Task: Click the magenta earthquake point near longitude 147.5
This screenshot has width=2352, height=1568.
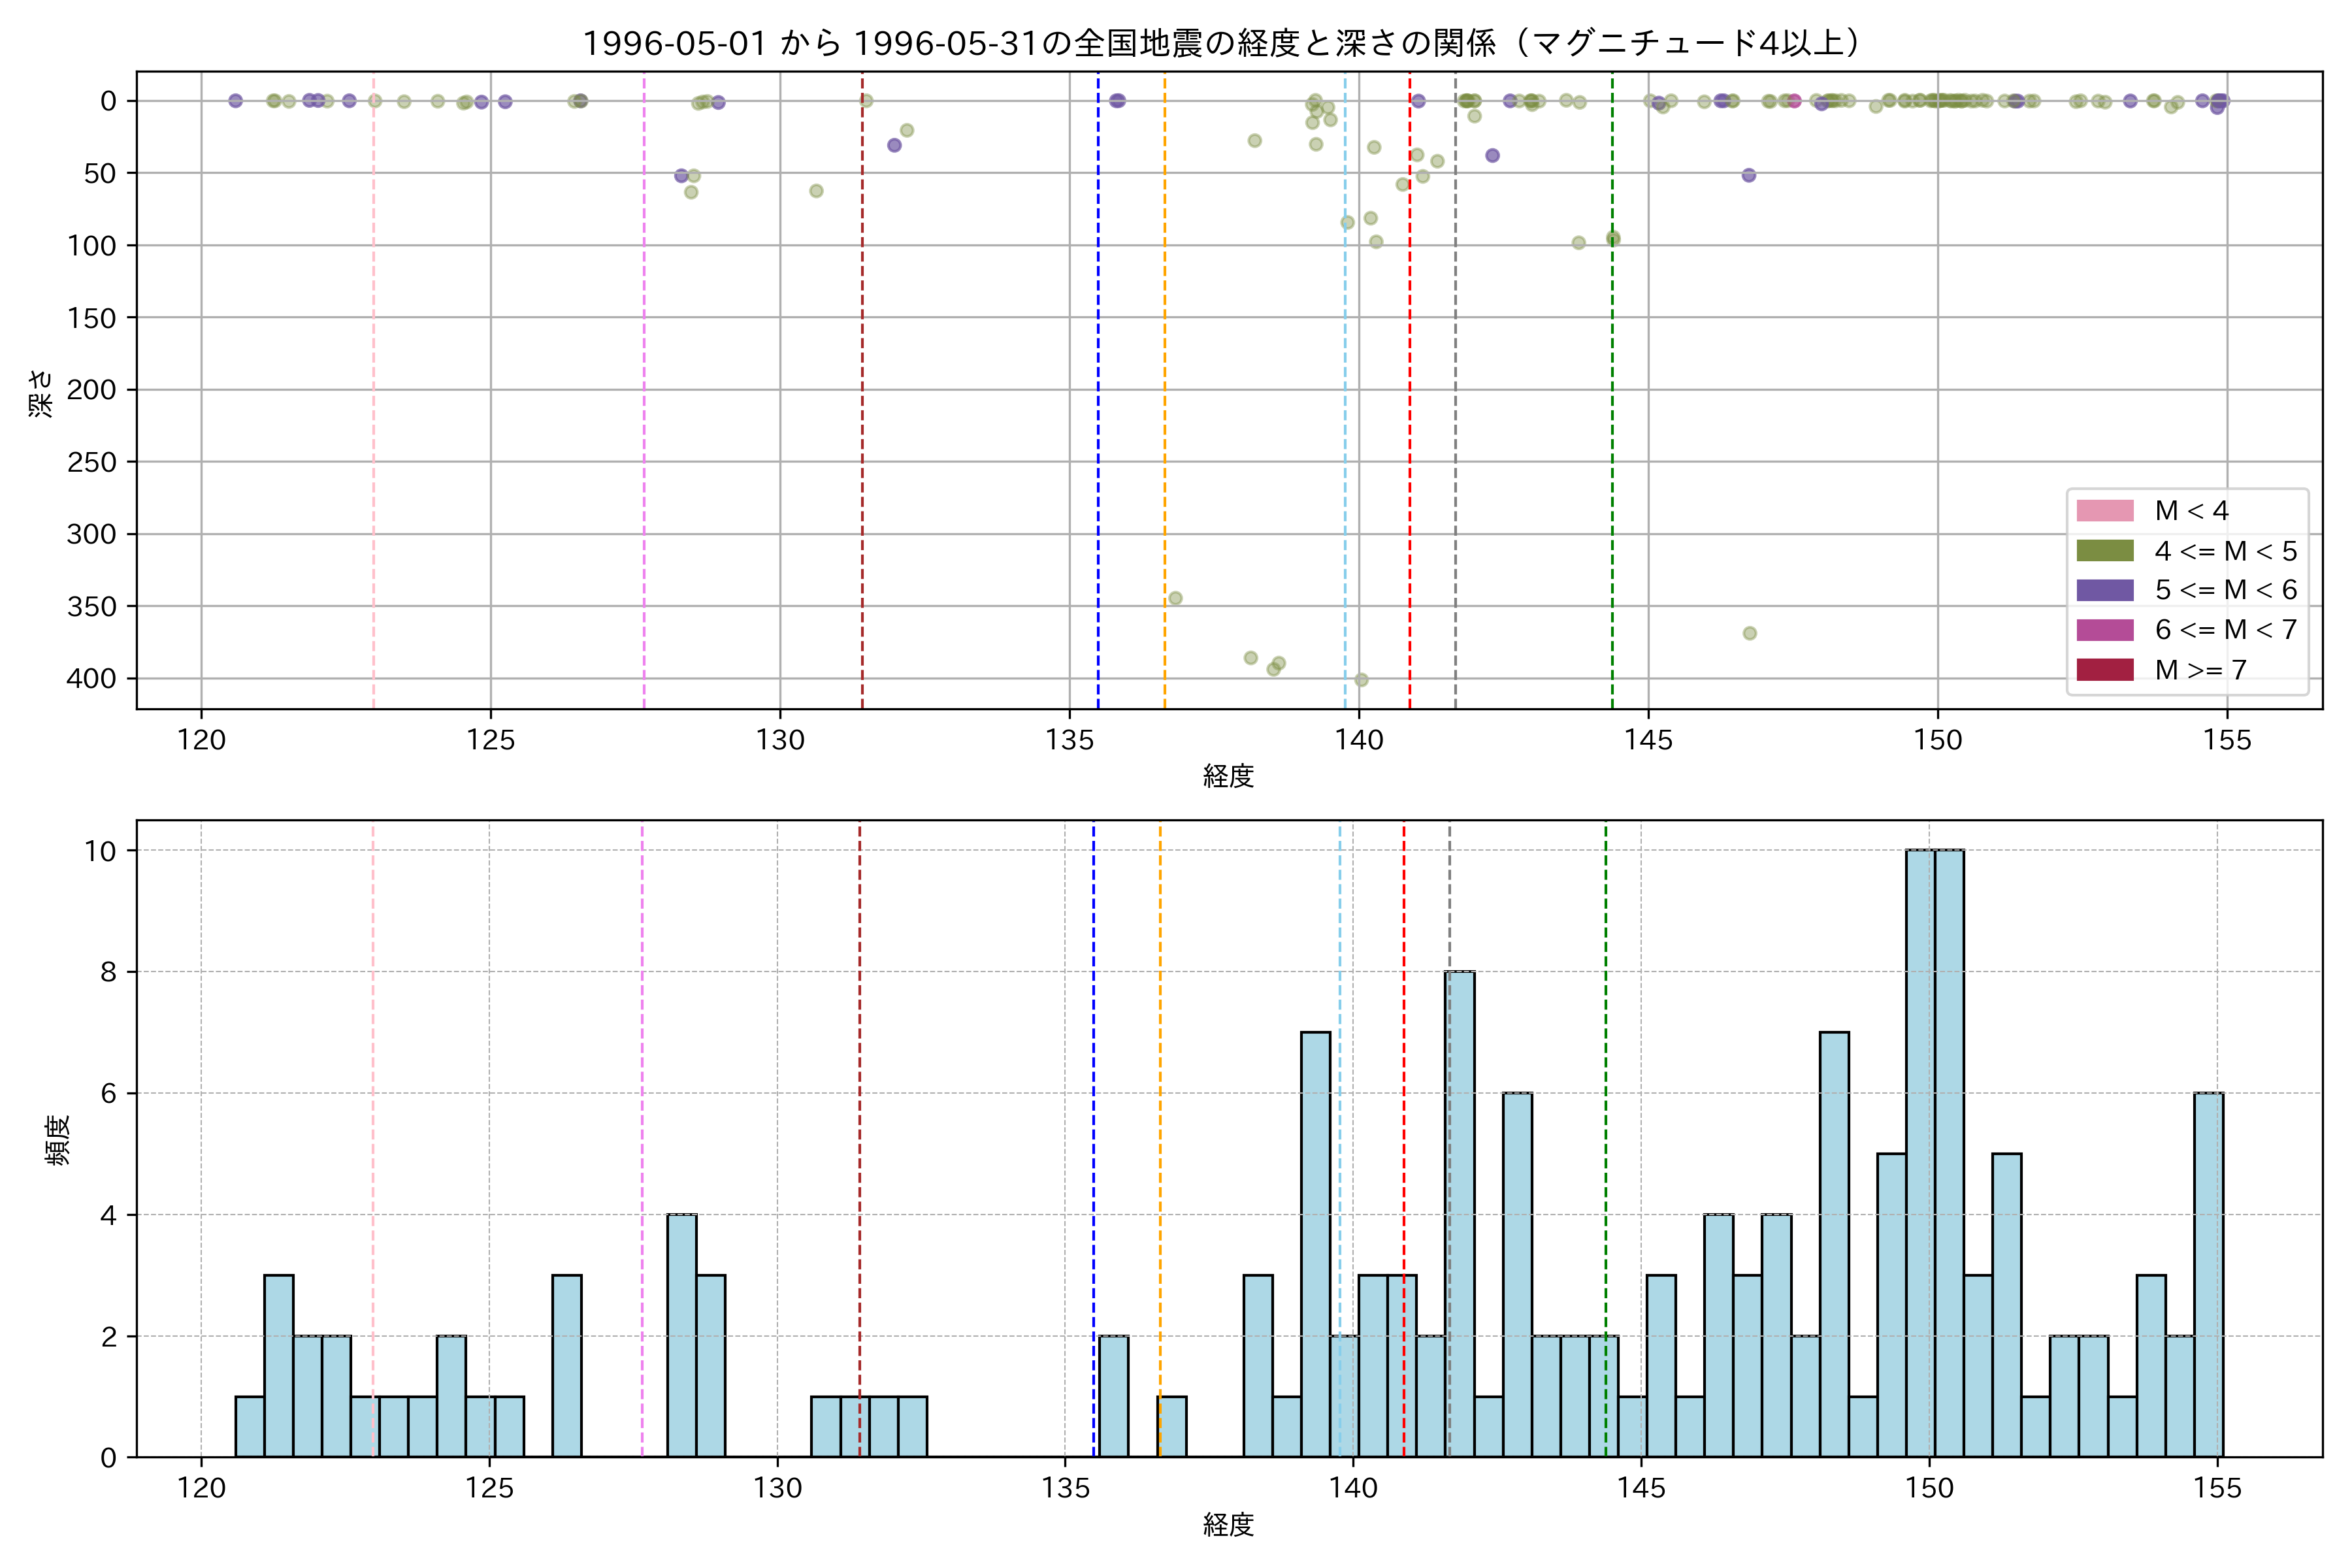Action: click(x=1794, y=101)
